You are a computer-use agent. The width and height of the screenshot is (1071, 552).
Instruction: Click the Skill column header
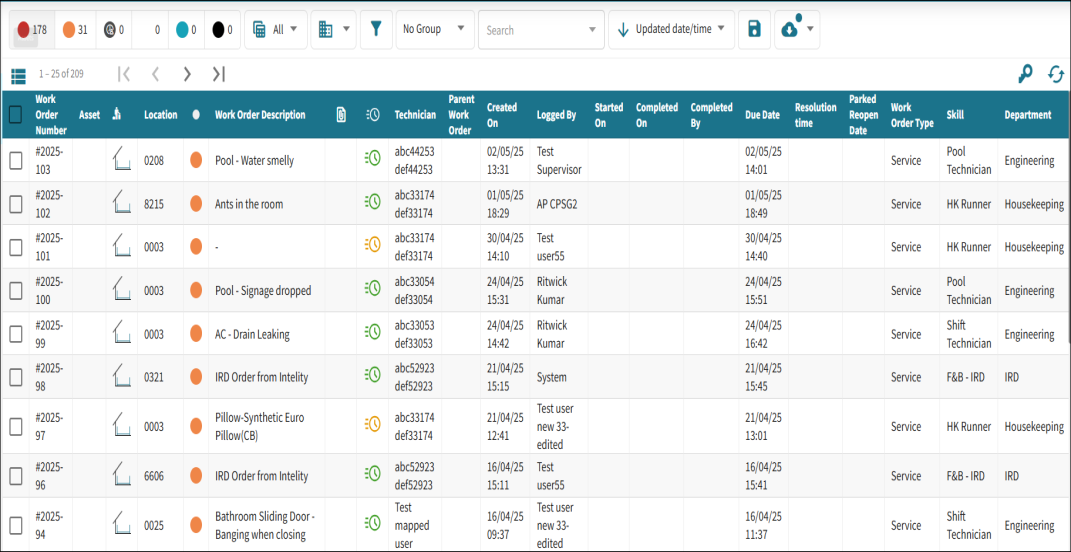(956, 115)
